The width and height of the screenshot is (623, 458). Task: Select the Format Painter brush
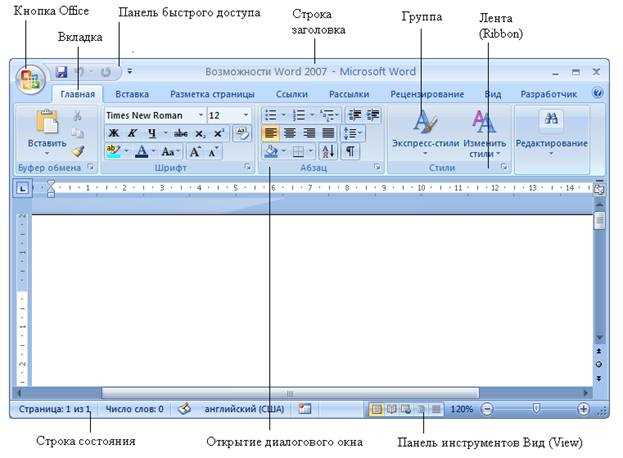(78, 151)
